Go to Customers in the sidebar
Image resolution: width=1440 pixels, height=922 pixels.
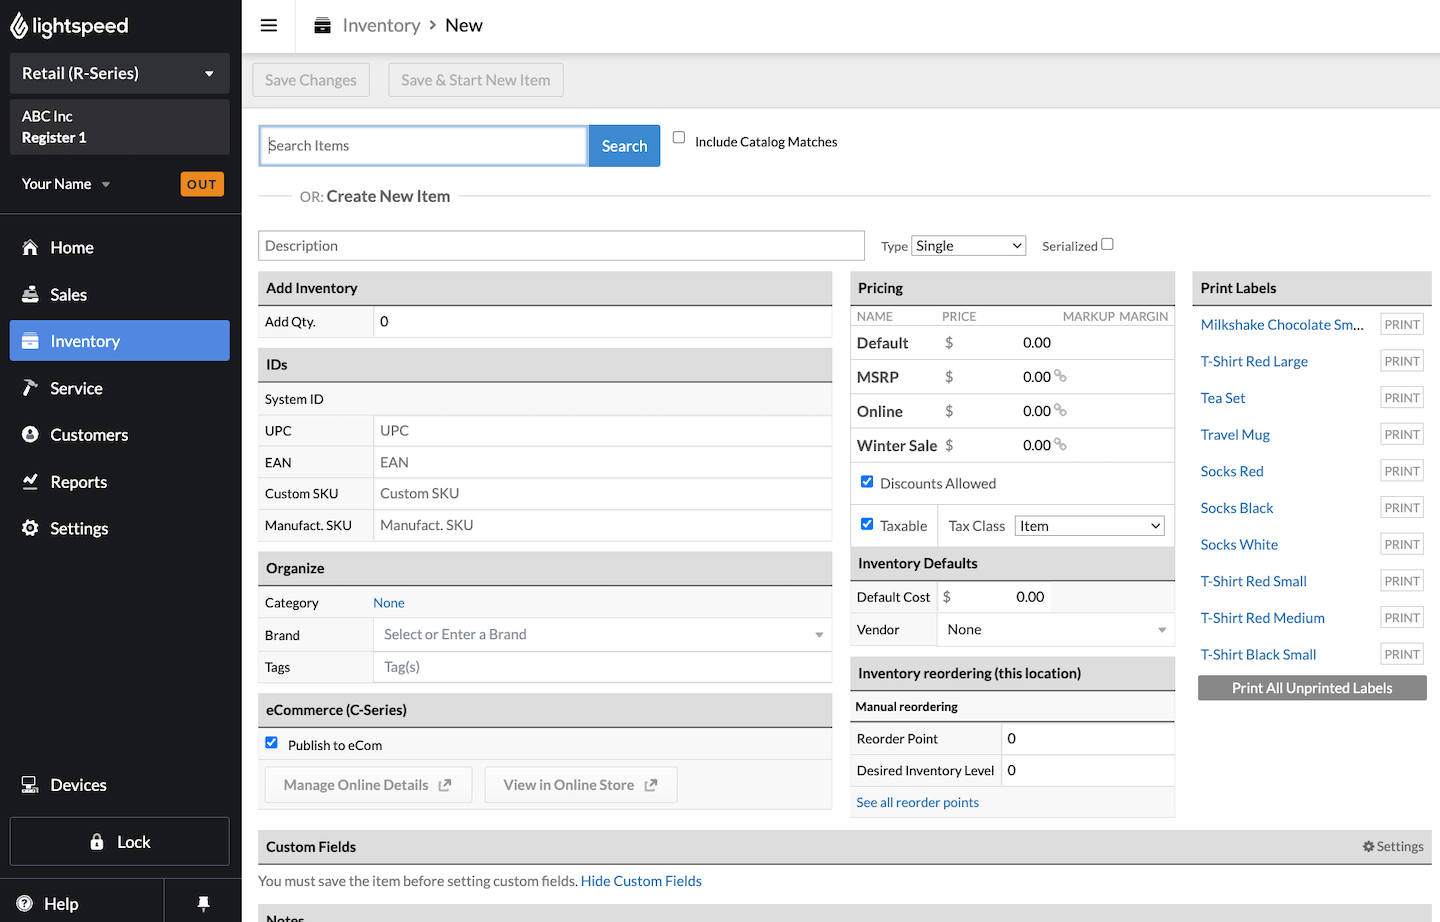(89, 435)
